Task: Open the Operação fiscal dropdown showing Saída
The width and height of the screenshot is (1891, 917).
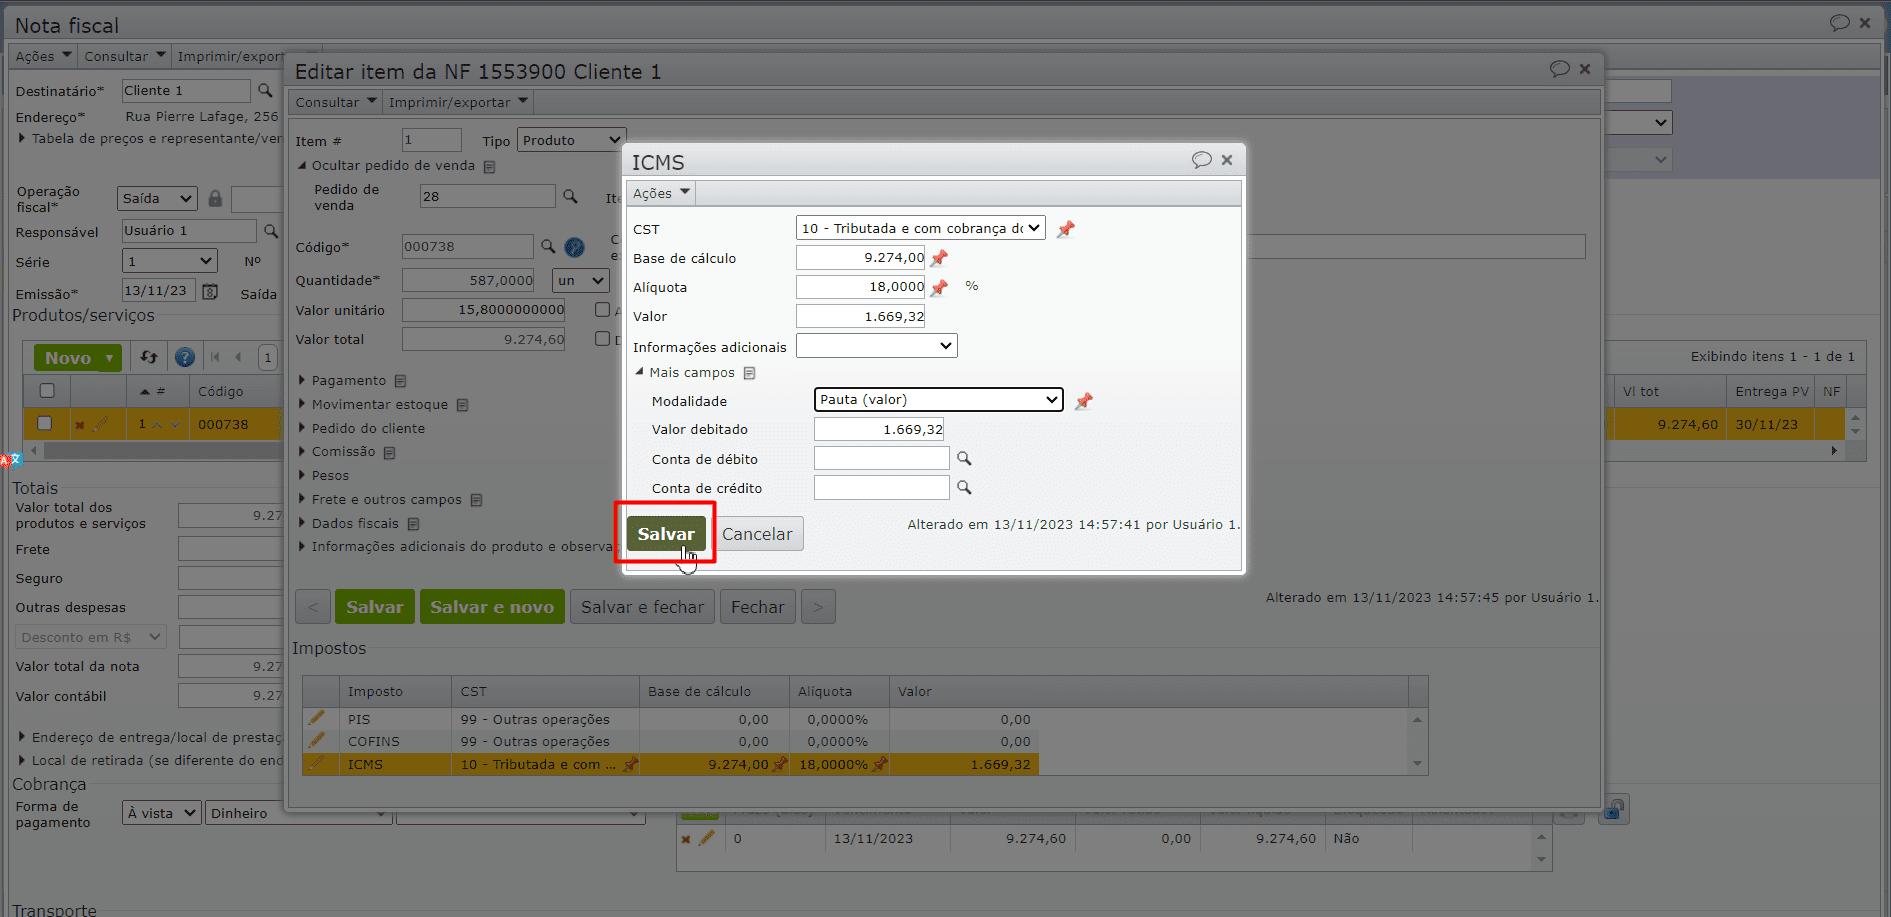Action: tap(157, 198)
